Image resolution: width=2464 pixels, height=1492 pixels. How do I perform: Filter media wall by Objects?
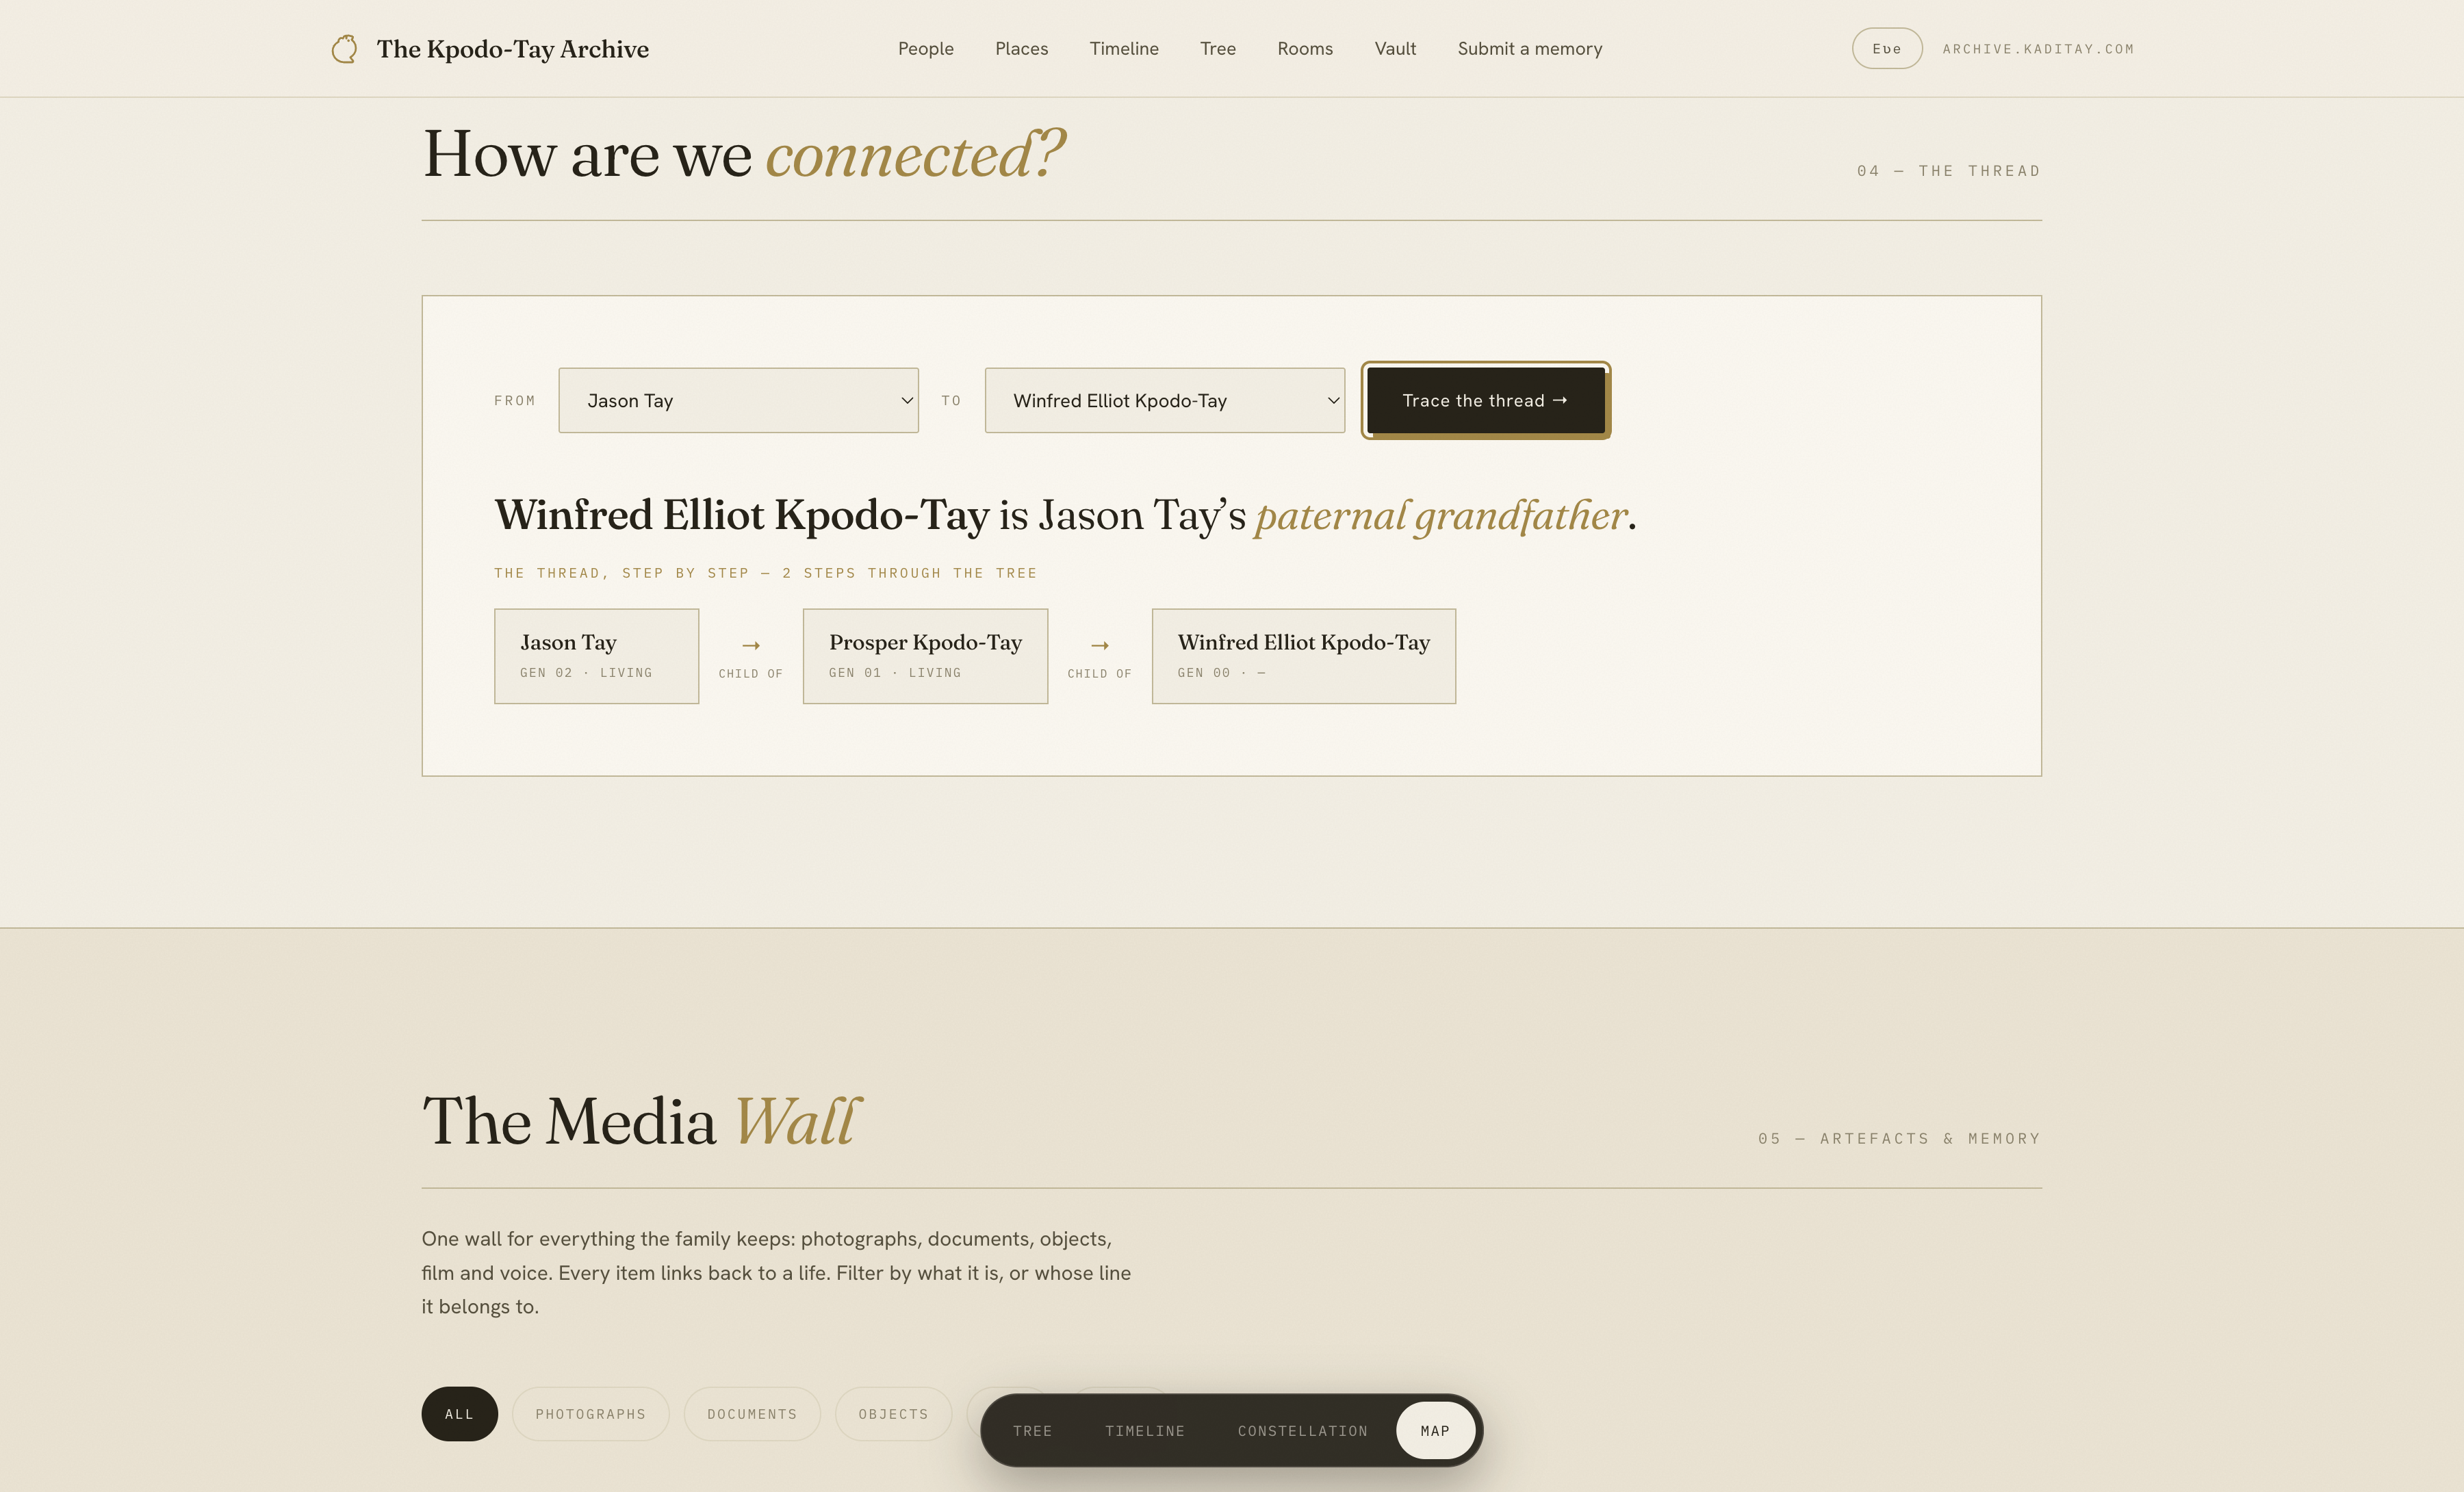point(893,1413)
